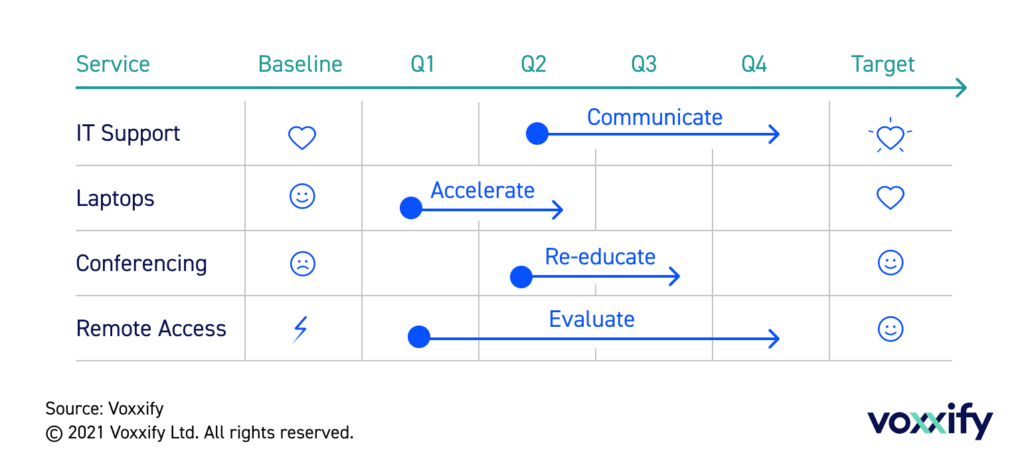Screen dimensions: 1024x465
Task: Click the Conferencing baseline sad face icon
Action: pos(302,264)
